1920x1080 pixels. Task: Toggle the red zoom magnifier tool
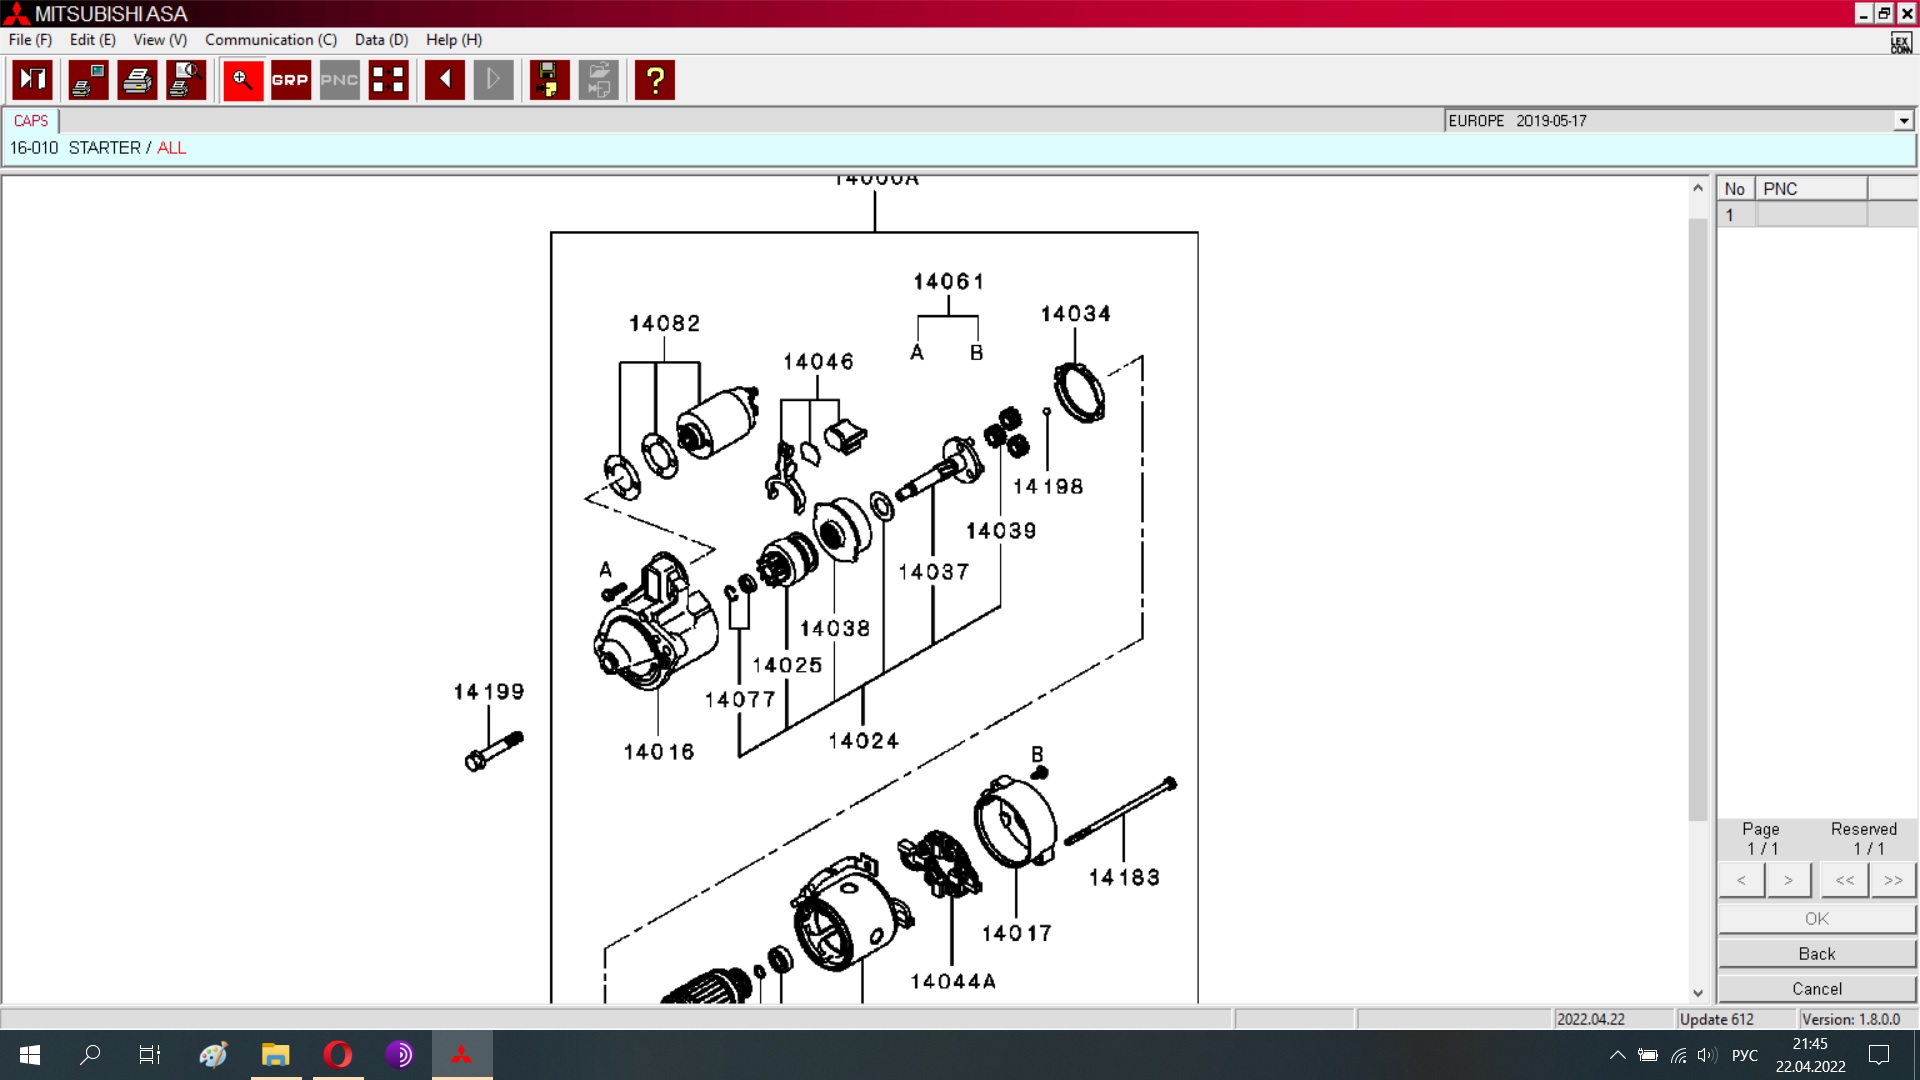242,80
